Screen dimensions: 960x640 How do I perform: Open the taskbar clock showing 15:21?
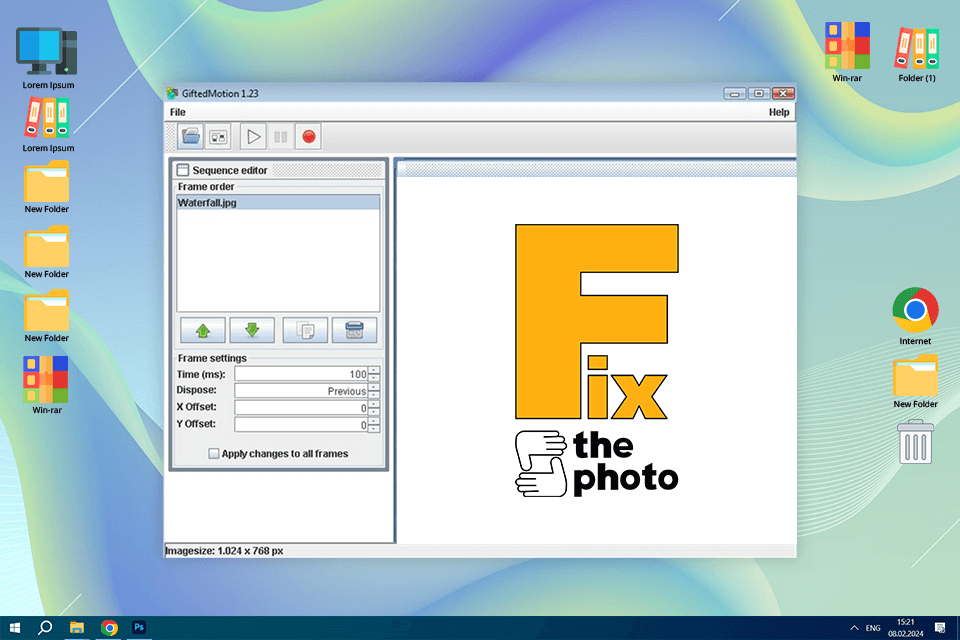(x=906, y=628)
